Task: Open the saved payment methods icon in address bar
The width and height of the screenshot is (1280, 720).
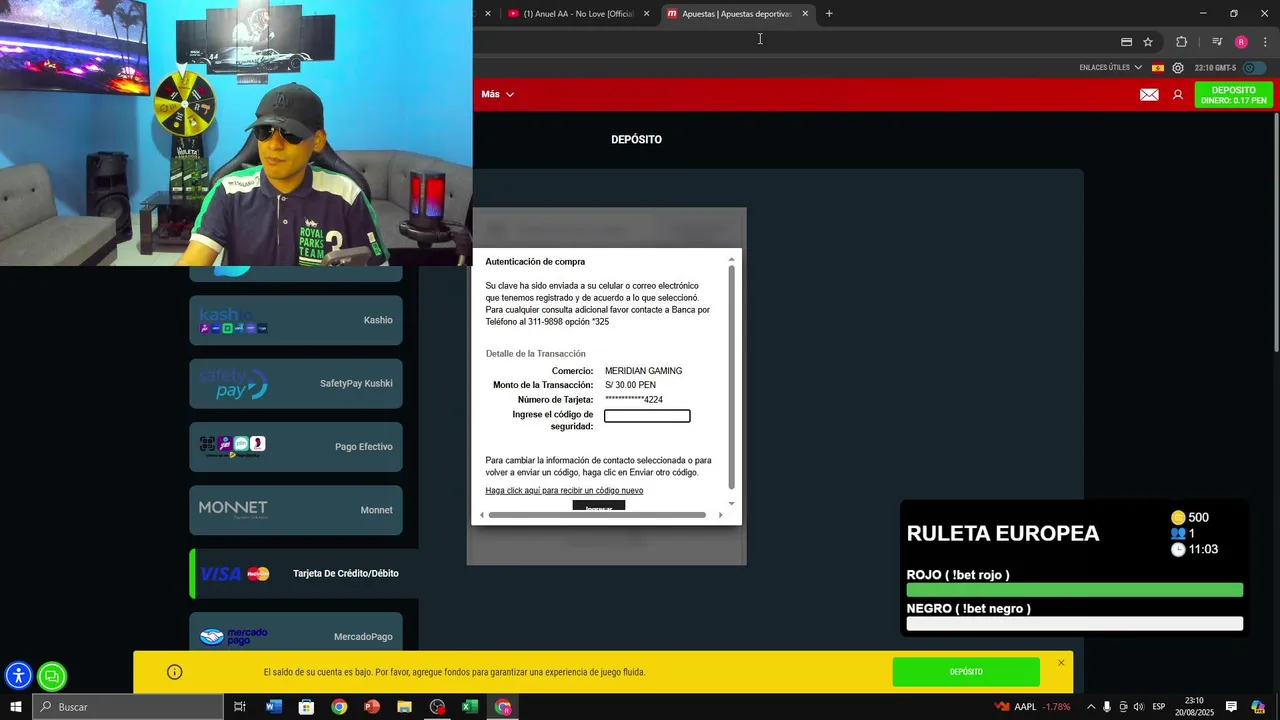Action: (1126, 42)
